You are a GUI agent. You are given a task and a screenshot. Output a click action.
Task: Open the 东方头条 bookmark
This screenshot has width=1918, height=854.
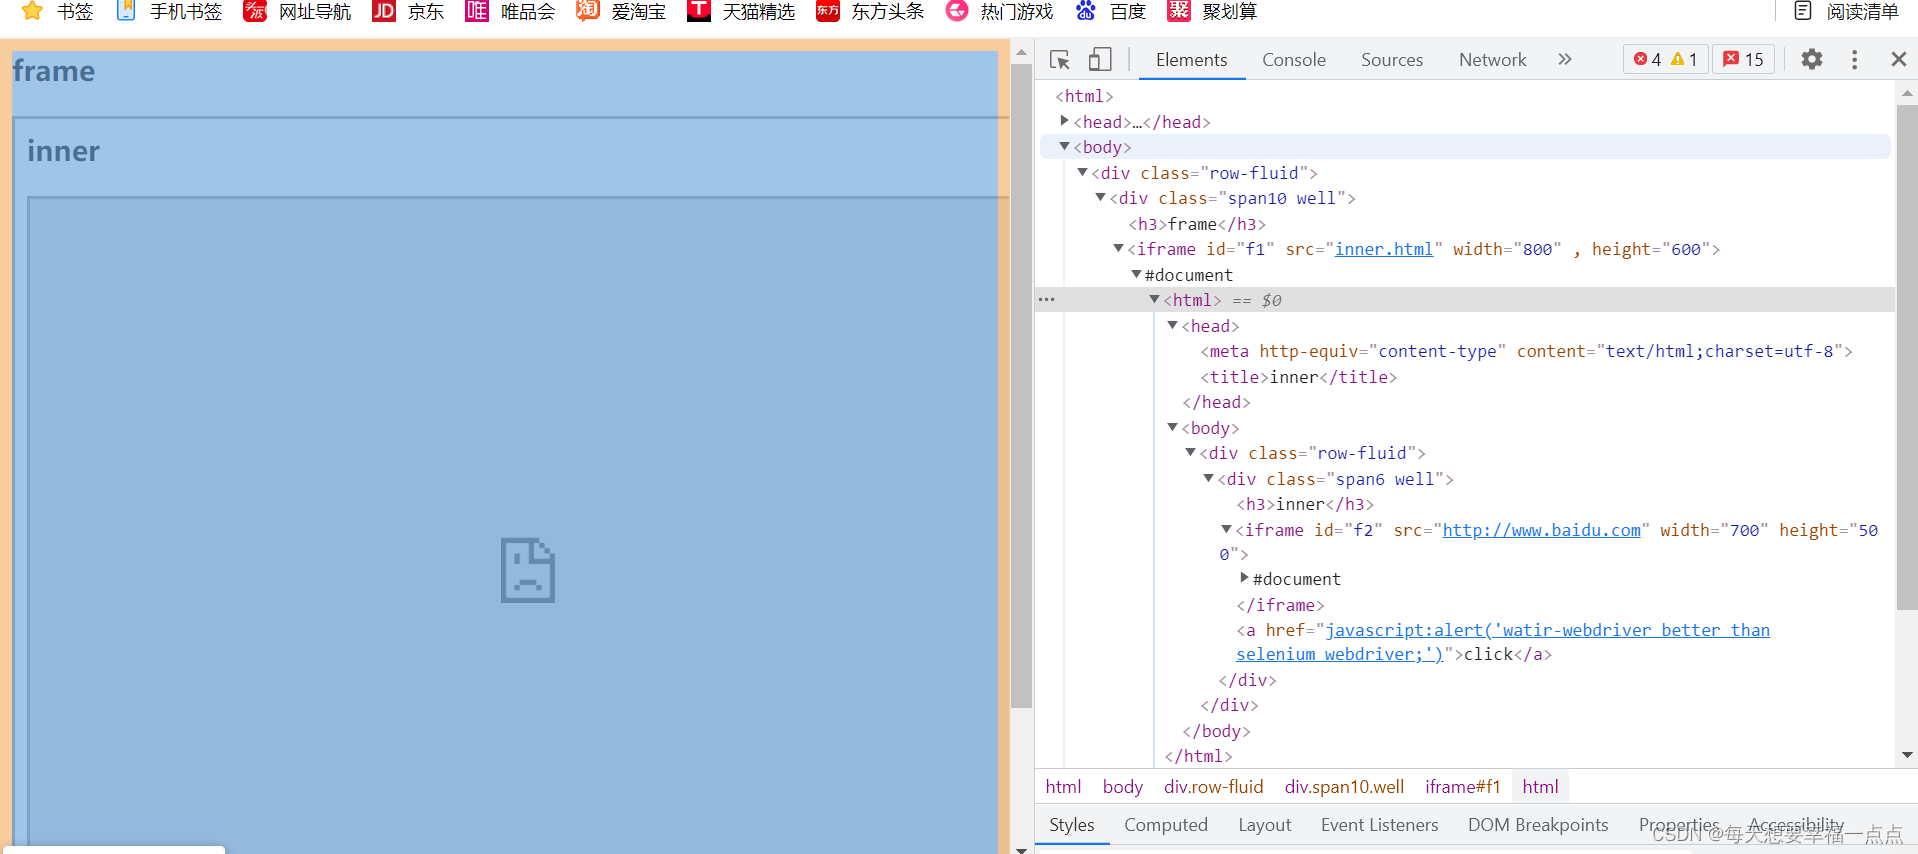point(870,11)
